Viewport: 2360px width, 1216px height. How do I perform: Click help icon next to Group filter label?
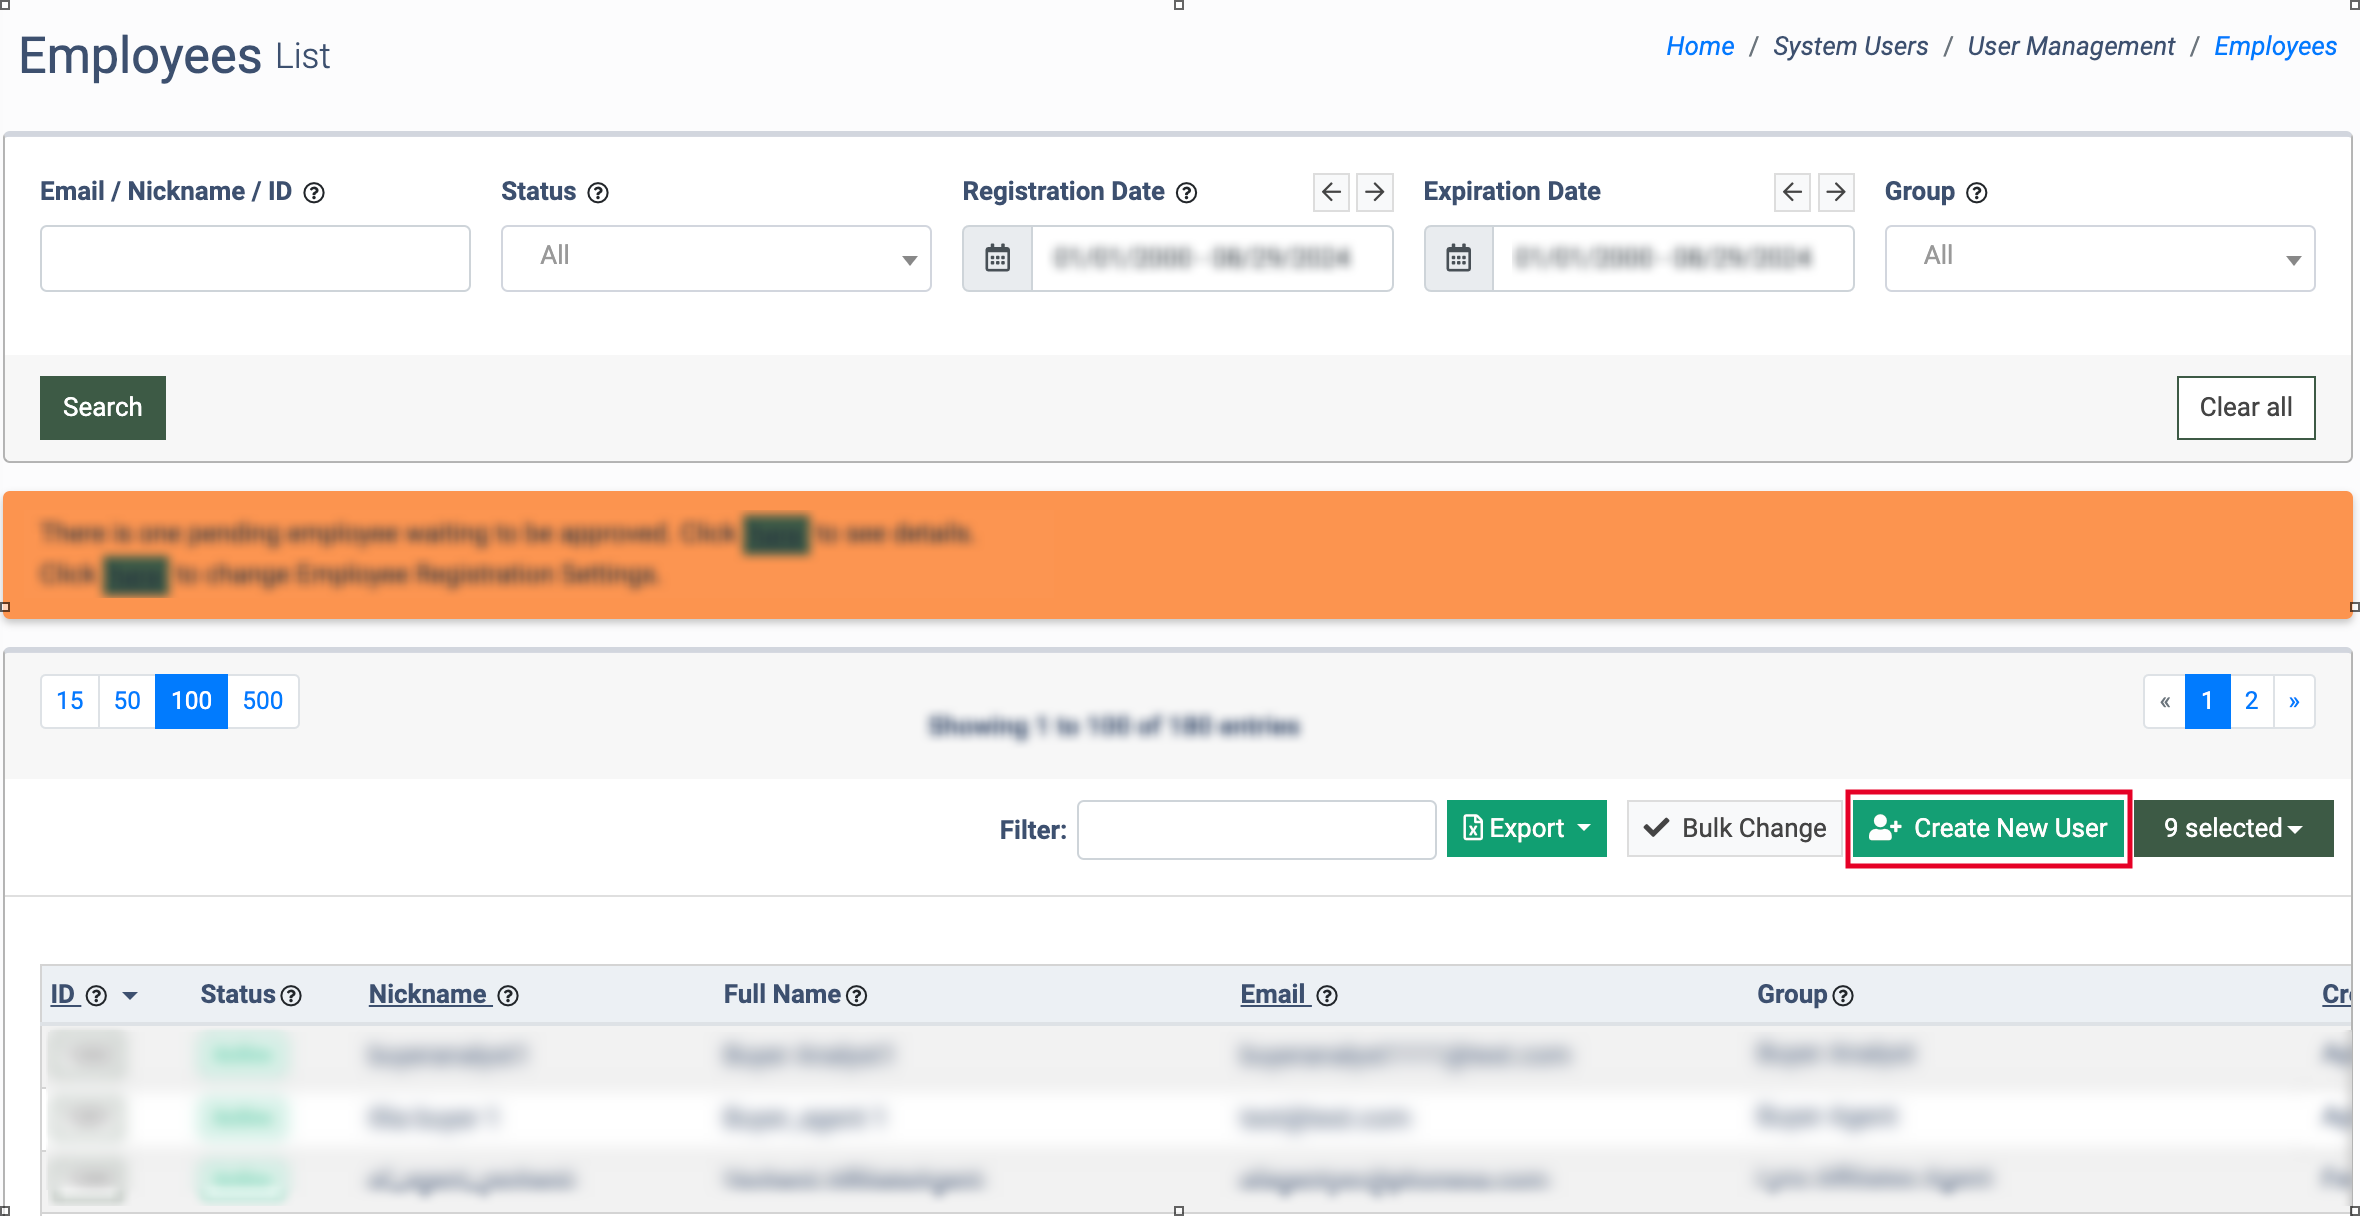(x=1977, y=193)
